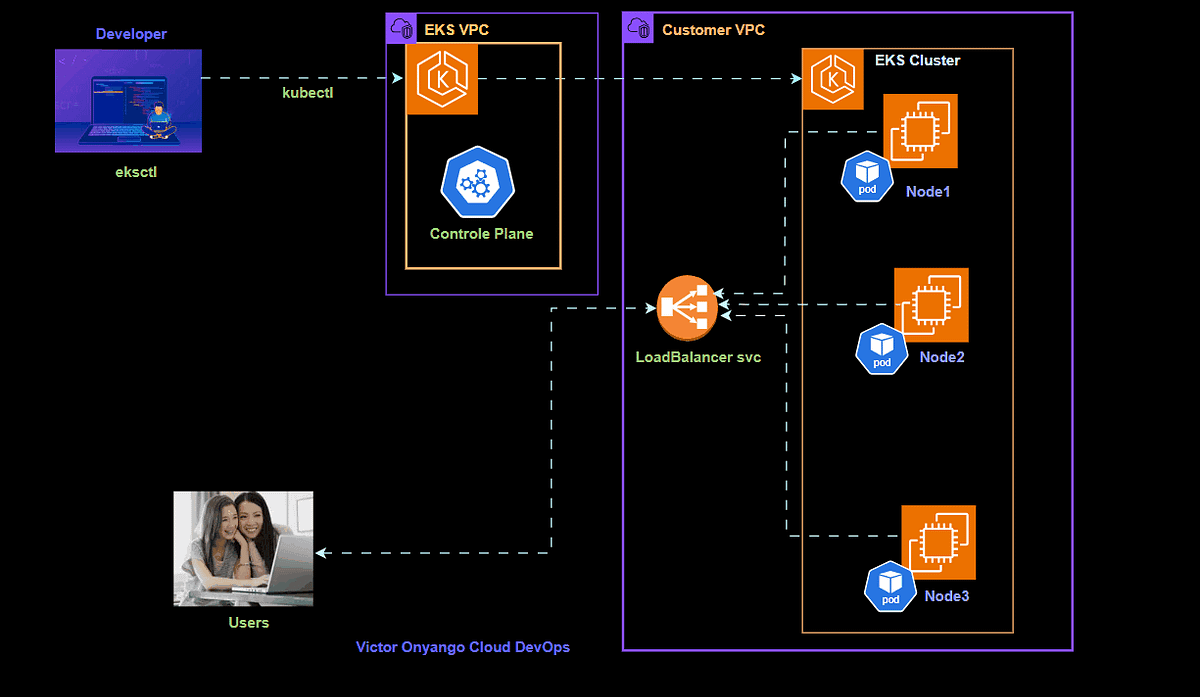The height and width of the screenshot is (697, 1200).
Task: Select the Node3 processor icon
Action: pos(939,543)
